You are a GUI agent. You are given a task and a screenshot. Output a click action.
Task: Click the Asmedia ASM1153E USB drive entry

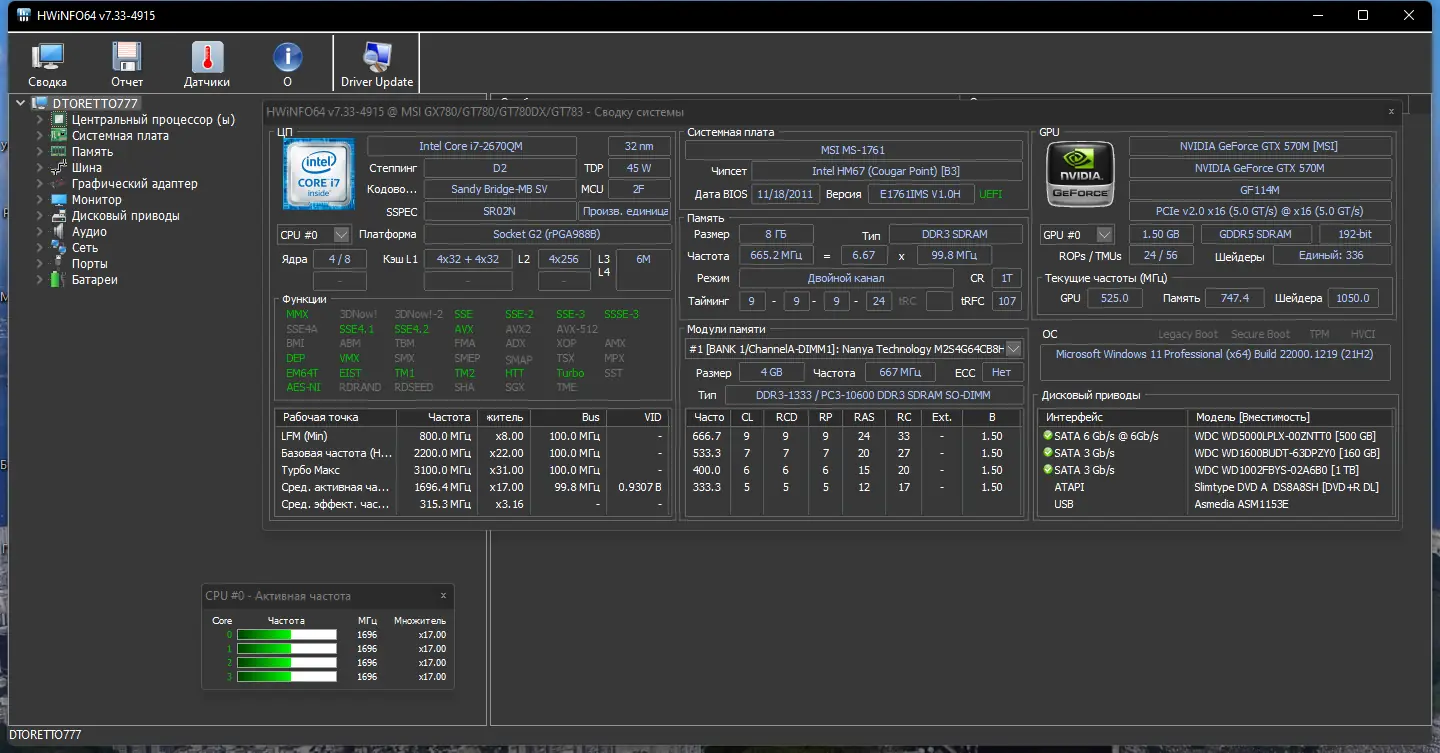pyautogui.click(x=1241, y=504)
